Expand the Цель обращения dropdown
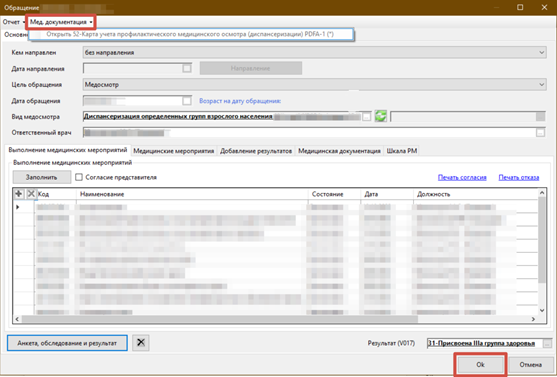Viewport: 557px width, 377px height. (541, 85)
